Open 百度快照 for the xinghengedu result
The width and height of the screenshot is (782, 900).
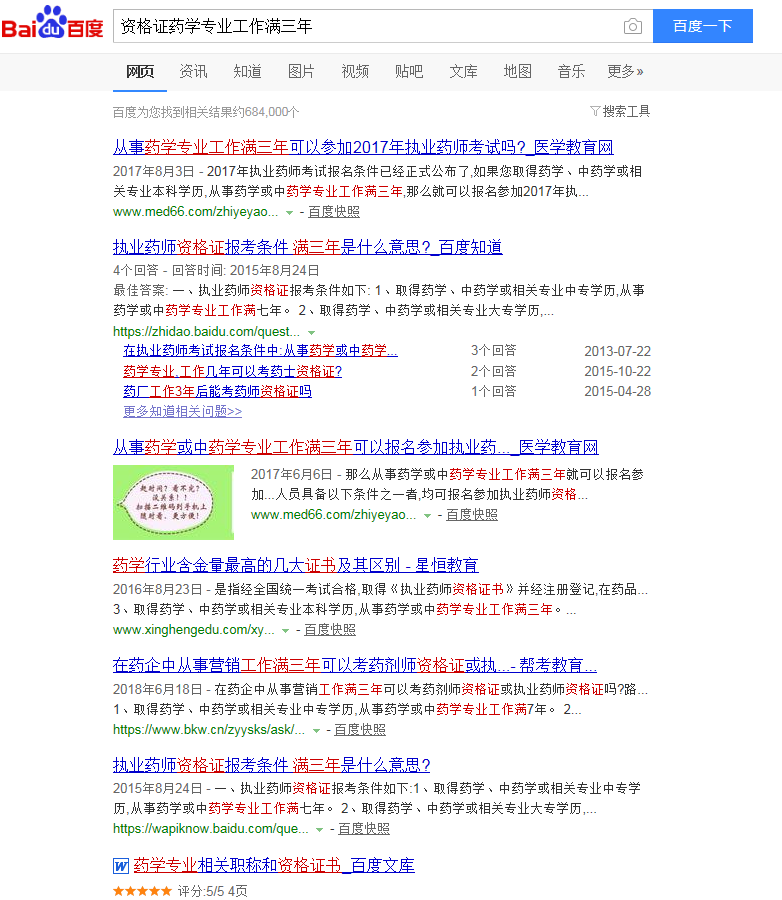pos(330,630)
